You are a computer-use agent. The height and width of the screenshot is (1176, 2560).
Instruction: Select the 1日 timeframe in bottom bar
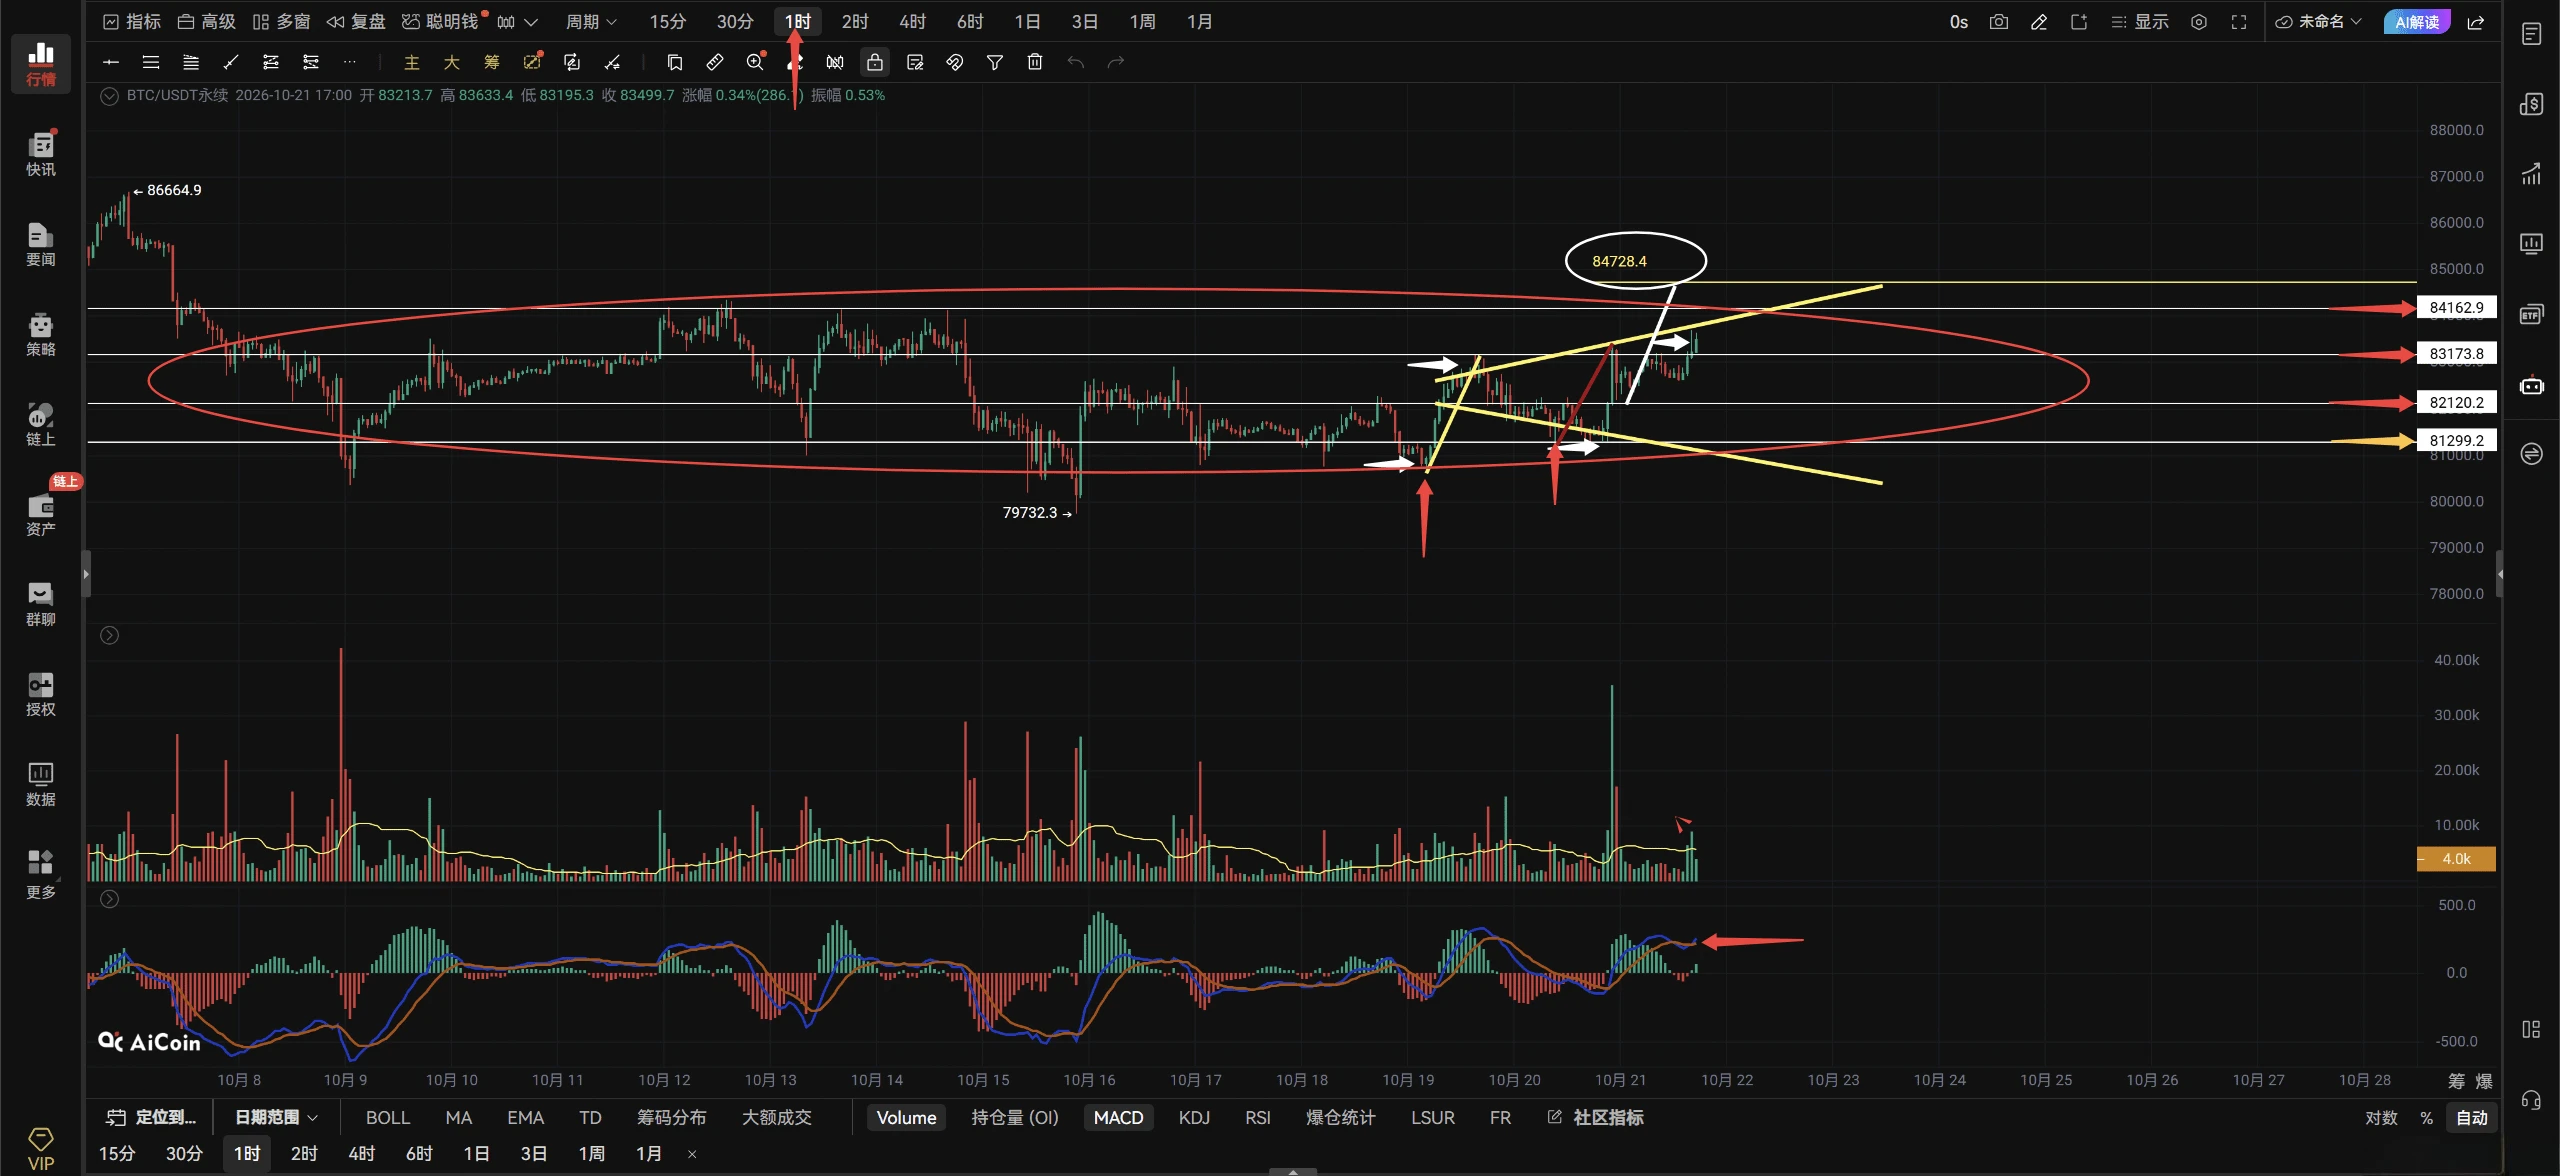pyautogui.click(x=476, y=1153)
